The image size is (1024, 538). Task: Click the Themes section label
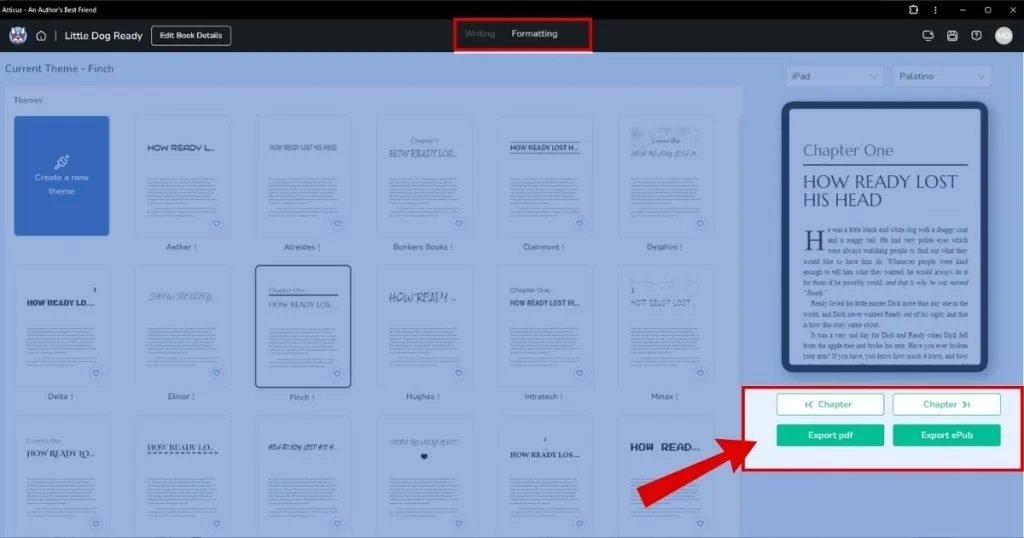(28, 100)
